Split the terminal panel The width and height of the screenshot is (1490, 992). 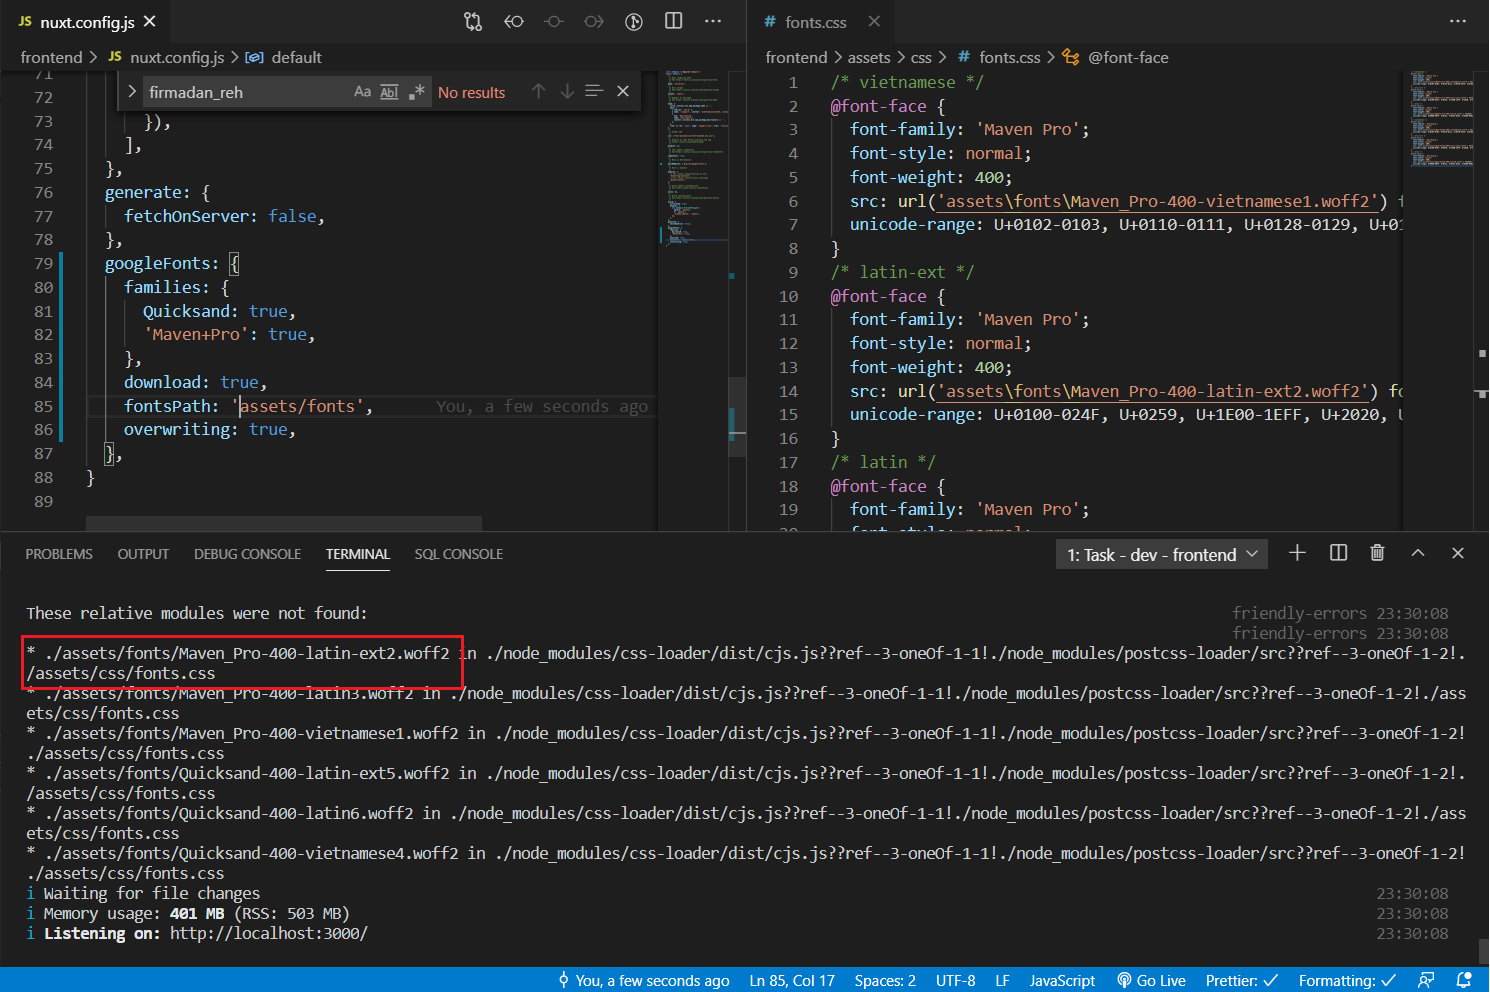tap(1338, 553)
